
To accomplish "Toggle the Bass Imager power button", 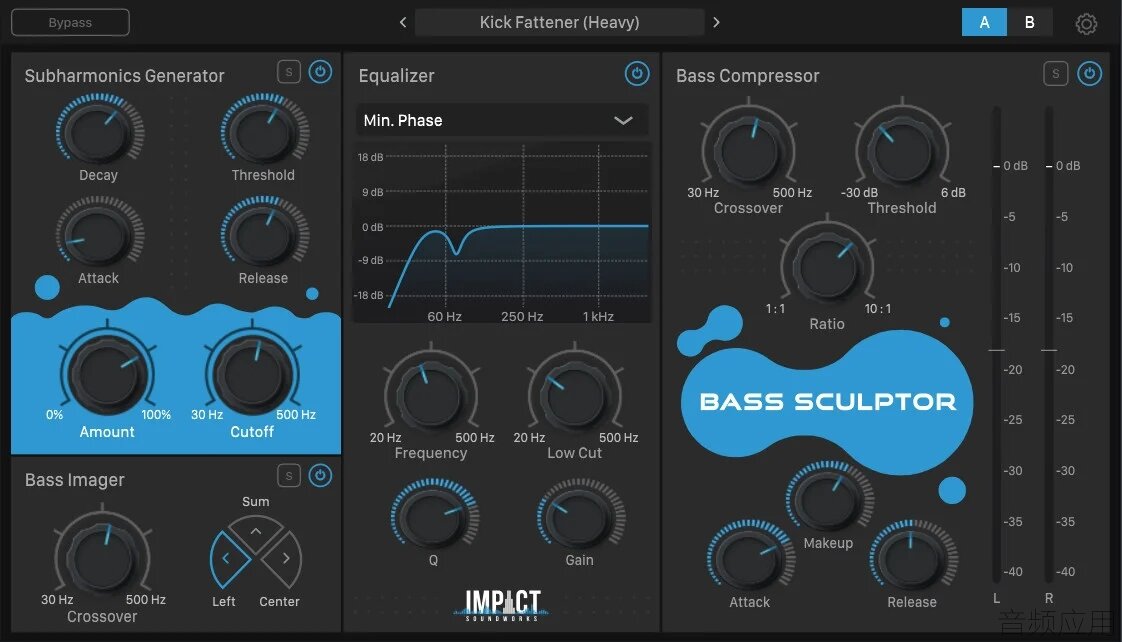I will coord(320,476).
